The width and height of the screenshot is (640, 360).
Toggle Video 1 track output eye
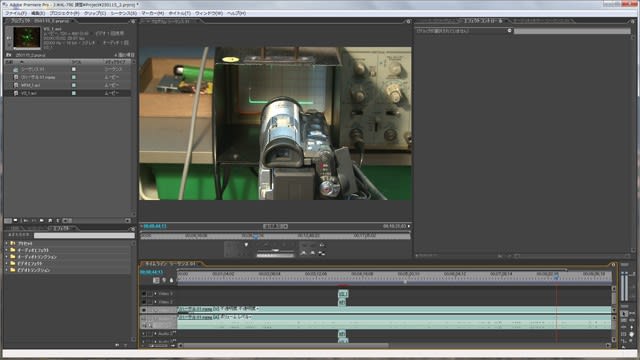(144, 310)
